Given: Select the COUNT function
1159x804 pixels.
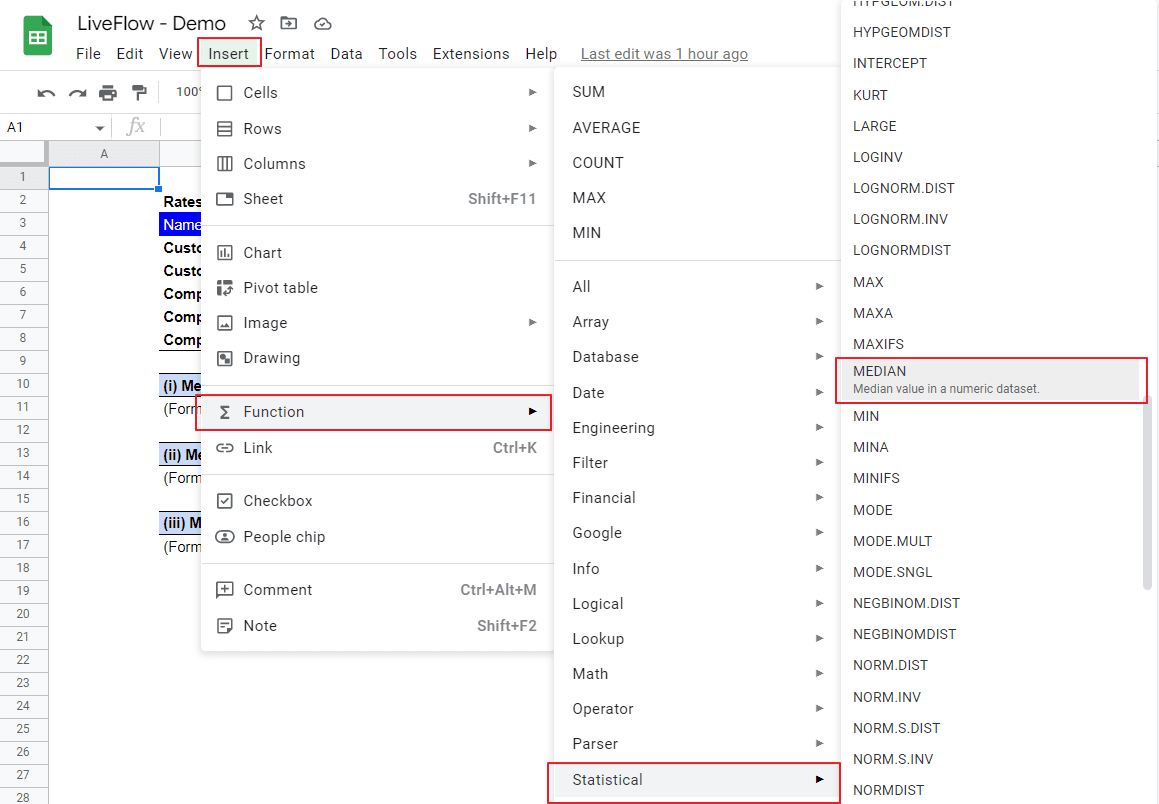Looking at the screenshot, I should tap(697, 163).
